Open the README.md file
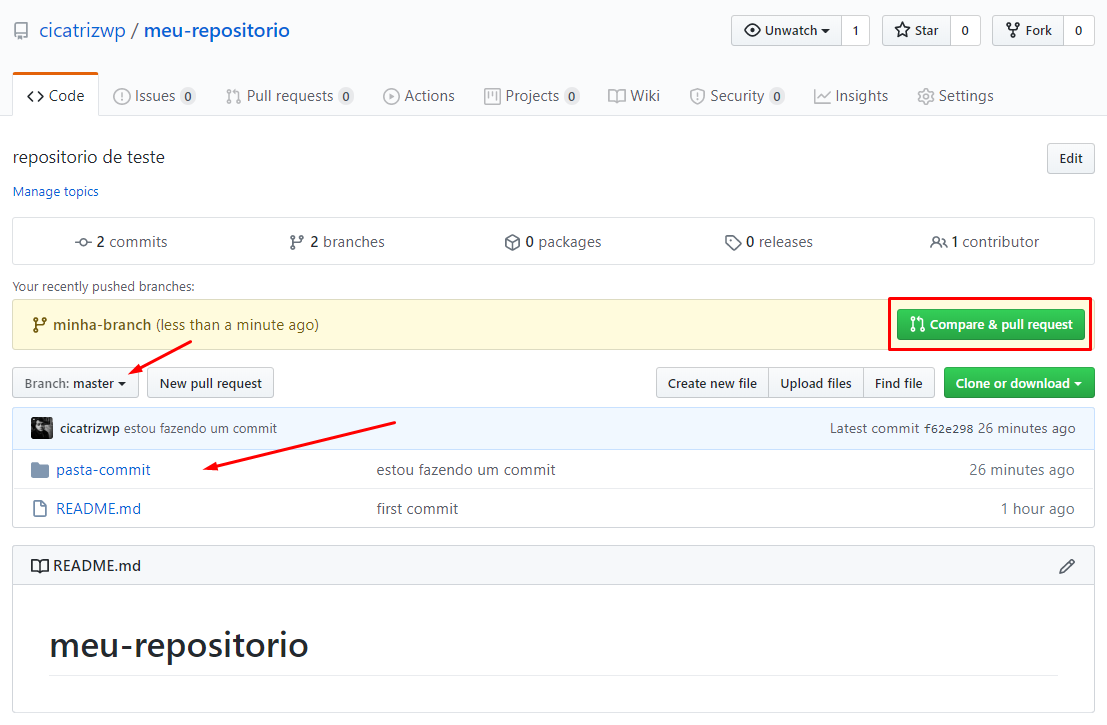Viewport: 1107px width, 725px height. (x=98, y=509)
